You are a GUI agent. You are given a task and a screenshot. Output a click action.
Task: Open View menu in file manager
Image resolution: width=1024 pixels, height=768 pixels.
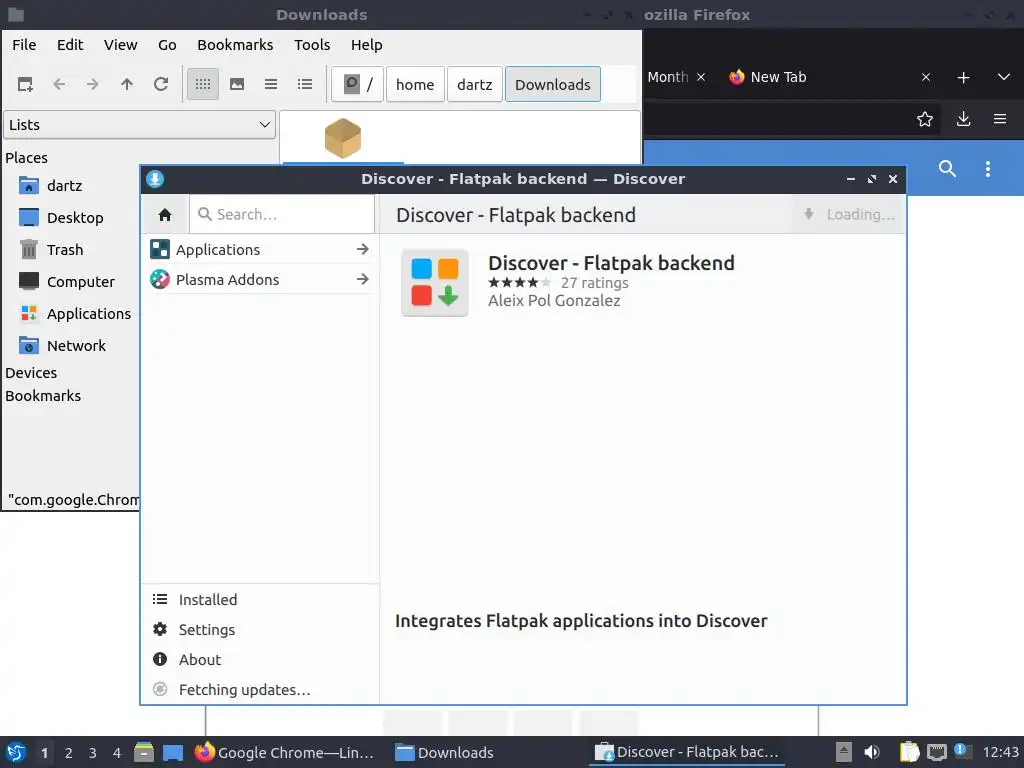121,45
